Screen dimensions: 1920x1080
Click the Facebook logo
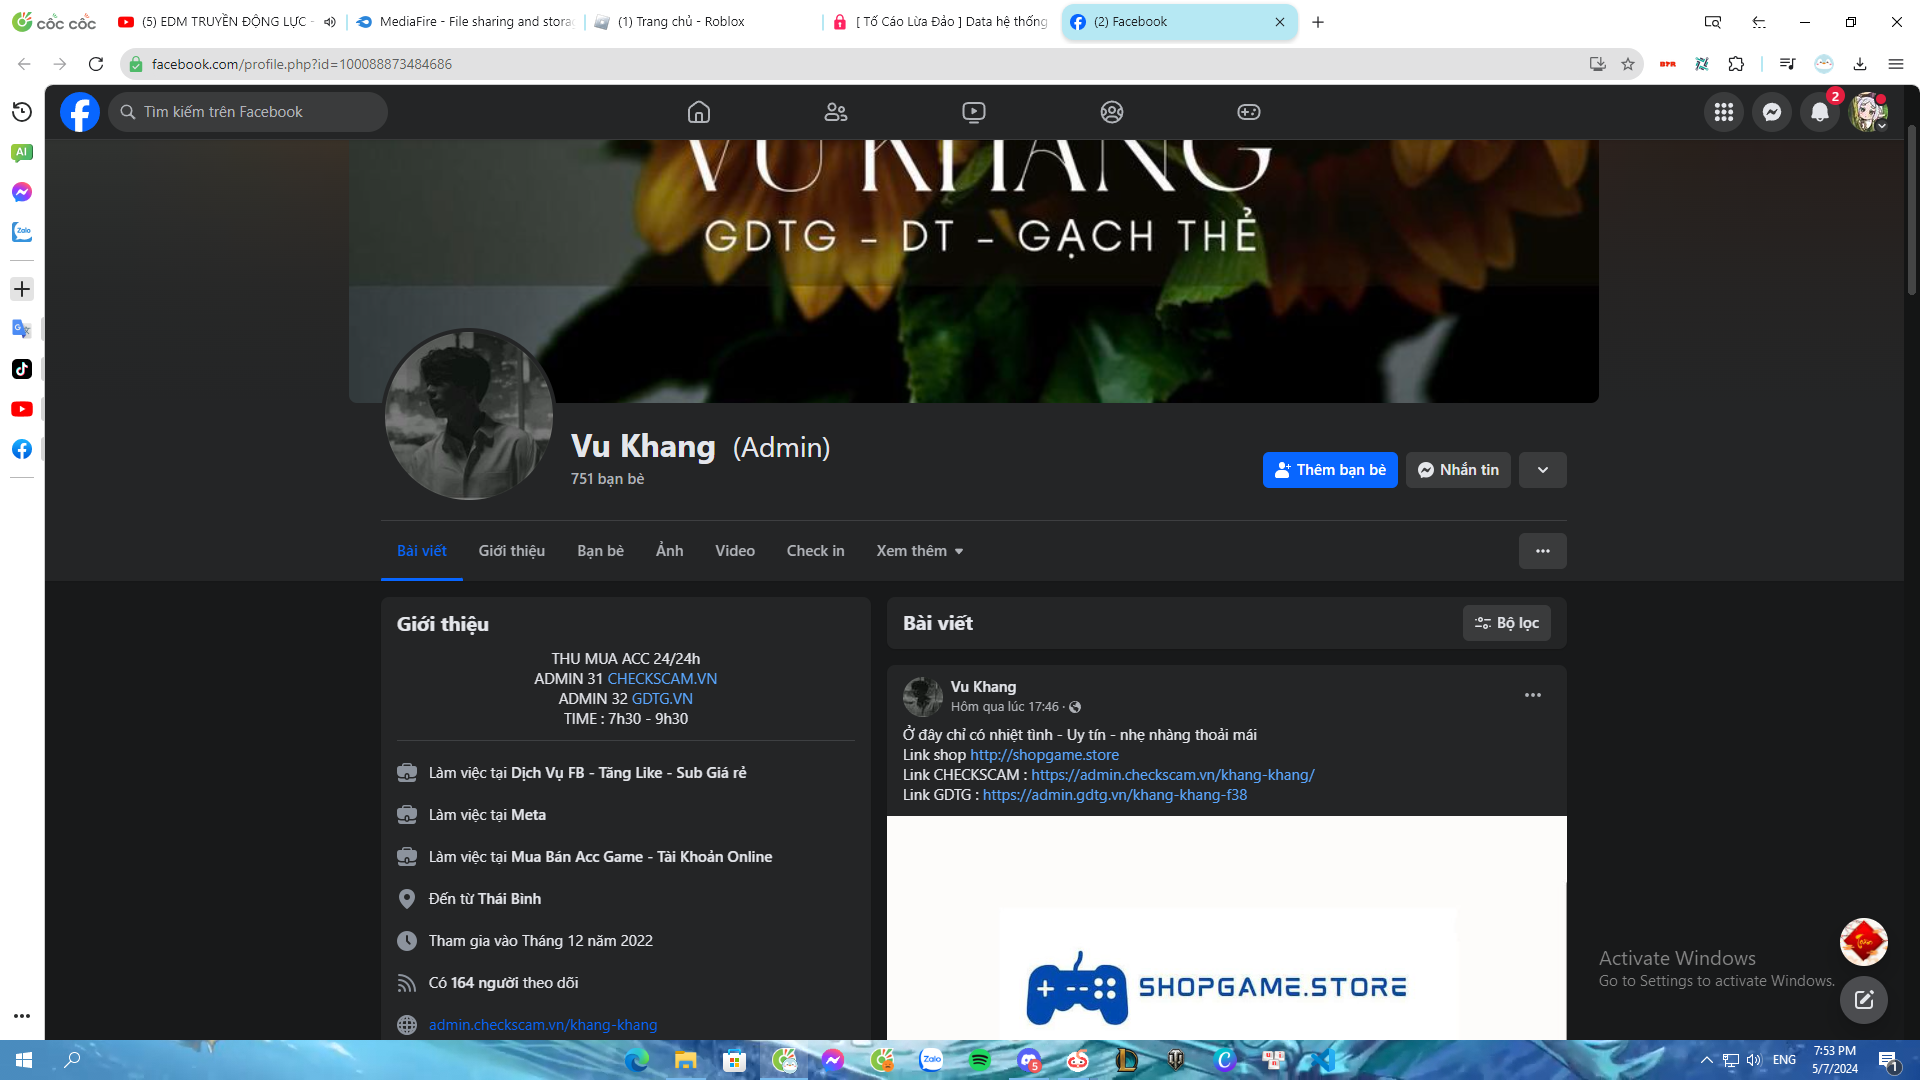80,112
